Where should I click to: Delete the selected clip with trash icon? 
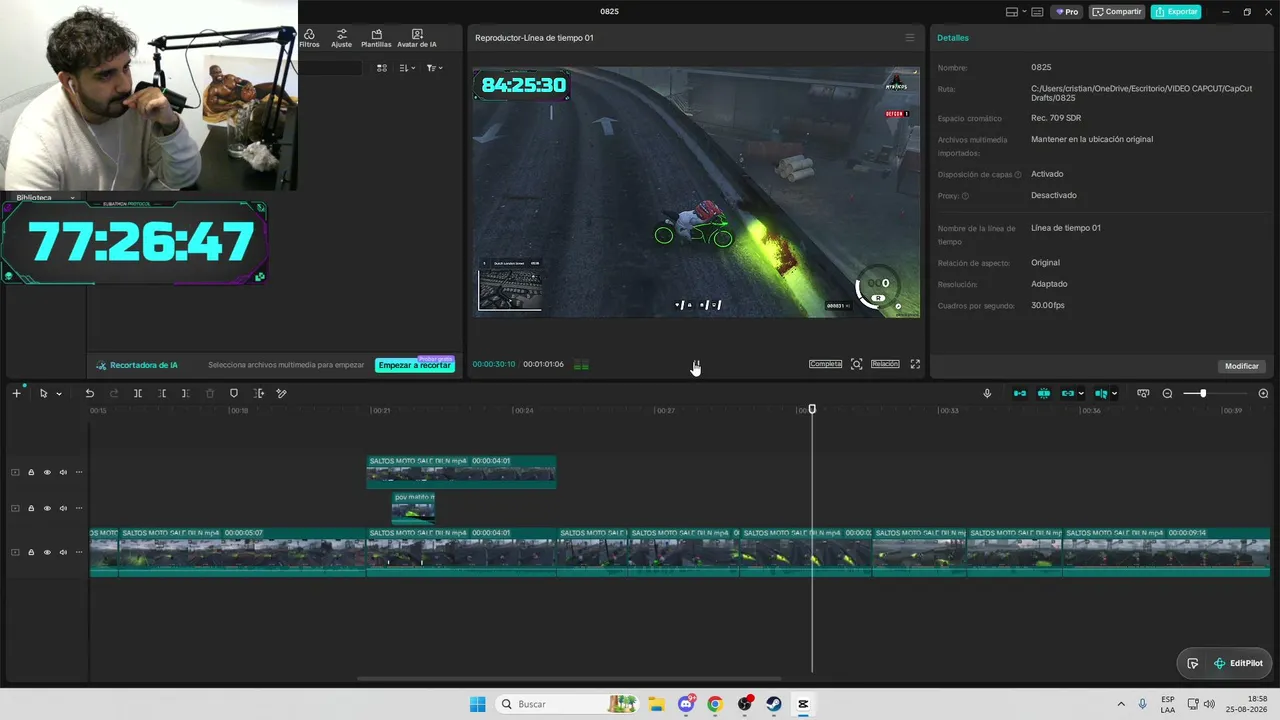click(x=210, y=393)
